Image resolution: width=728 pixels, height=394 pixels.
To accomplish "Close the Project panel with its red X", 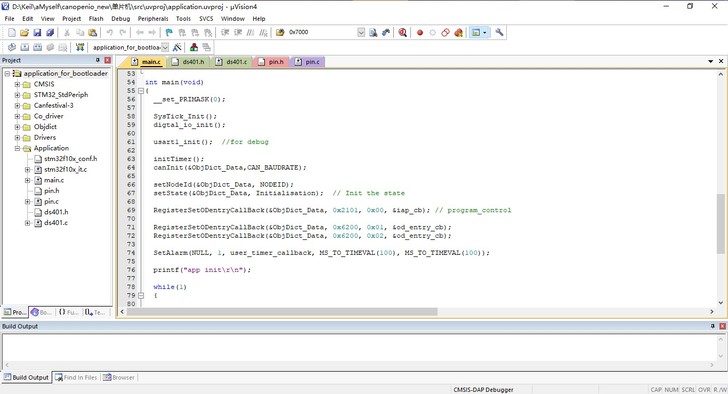I will point(108,60).
